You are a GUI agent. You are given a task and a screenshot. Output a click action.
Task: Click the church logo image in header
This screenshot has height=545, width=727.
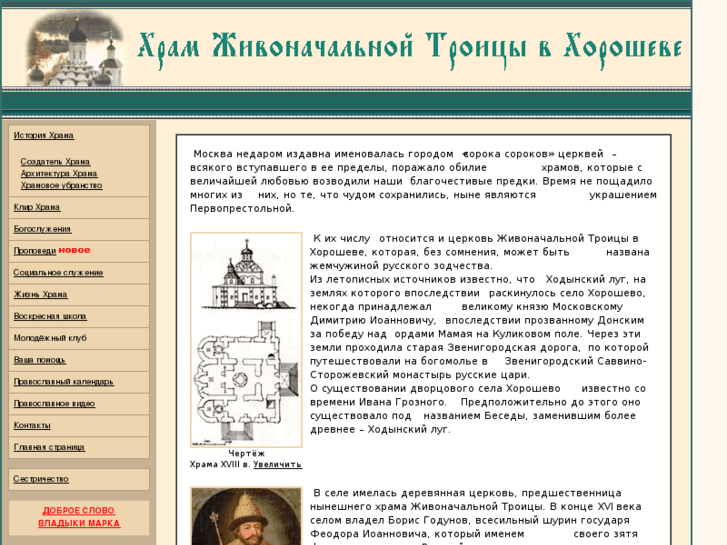point(74,50)
